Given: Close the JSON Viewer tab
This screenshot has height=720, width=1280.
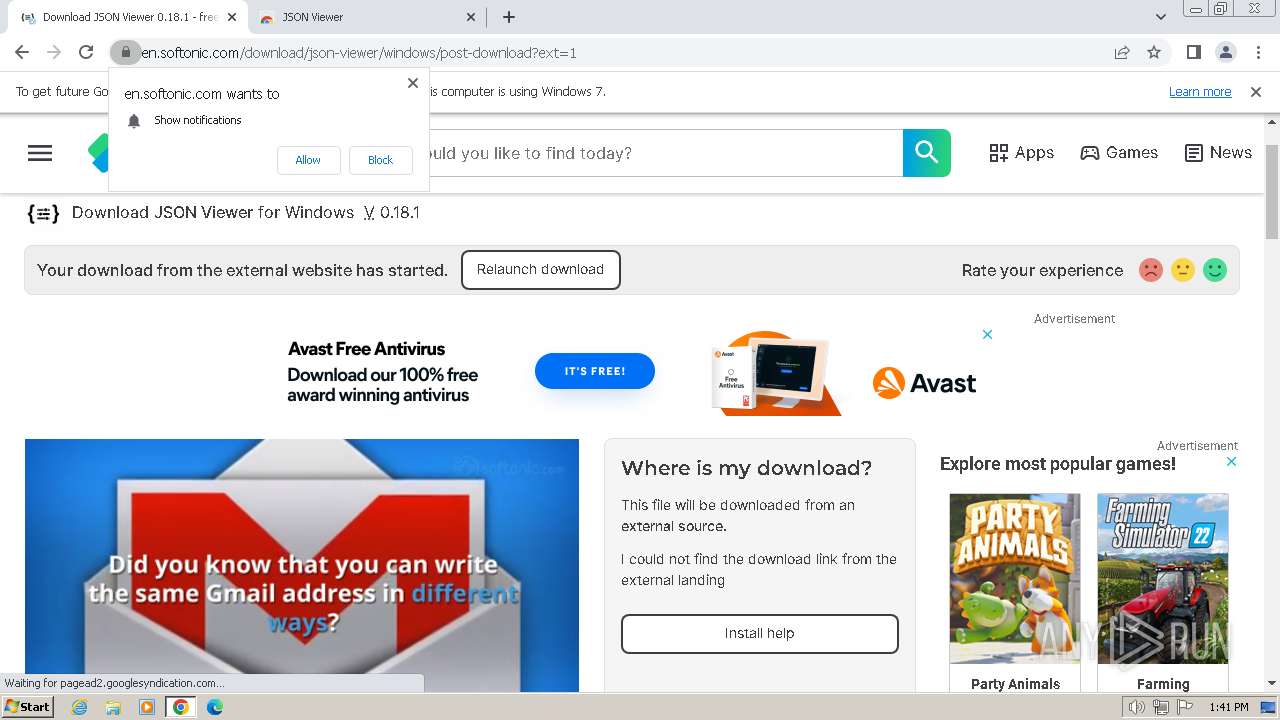Looking at the screenshot, I should point(472,17).
